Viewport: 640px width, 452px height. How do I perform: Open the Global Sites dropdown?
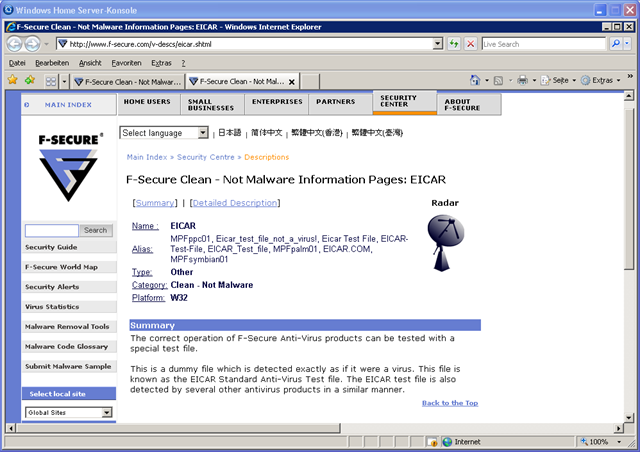click(x=69, y=412)
